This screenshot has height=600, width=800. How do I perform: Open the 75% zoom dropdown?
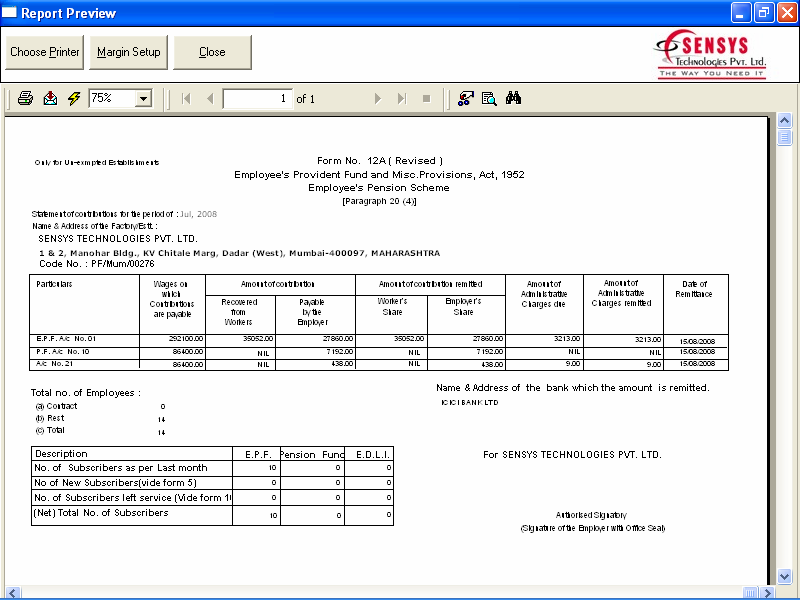pyautogui.click(x=143, y=98)
